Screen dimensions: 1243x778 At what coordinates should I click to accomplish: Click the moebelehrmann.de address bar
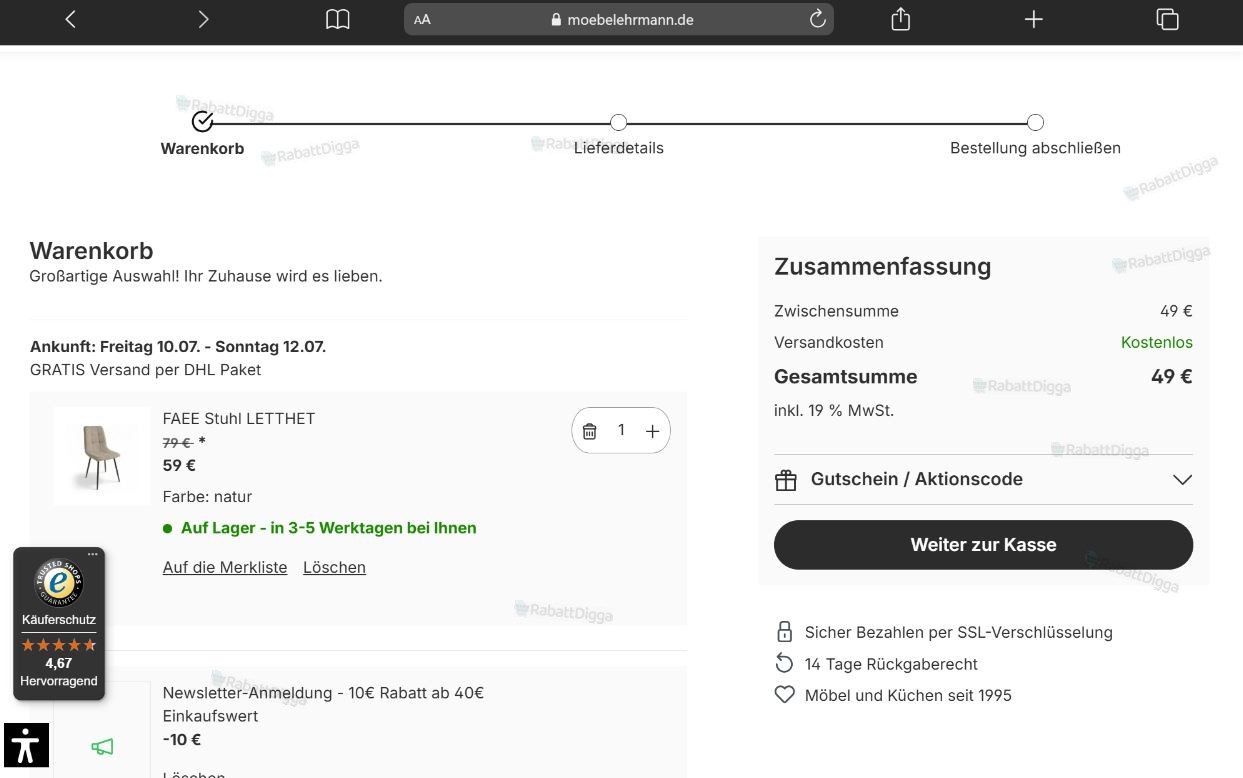(x=619, y=19)
